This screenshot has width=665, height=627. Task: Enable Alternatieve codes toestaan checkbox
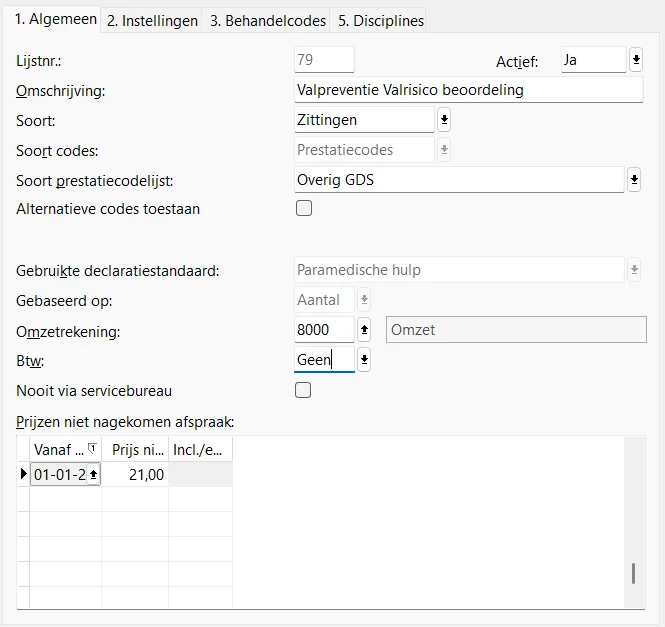pos(303,209)
